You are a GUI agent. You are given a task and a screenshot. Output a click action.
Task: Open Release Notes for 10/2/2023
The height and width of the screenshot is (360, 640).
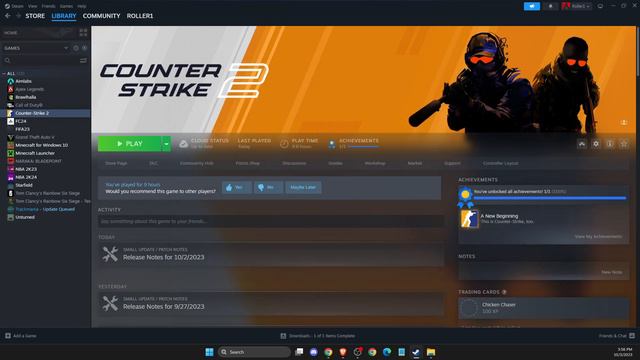pos(164,257)
